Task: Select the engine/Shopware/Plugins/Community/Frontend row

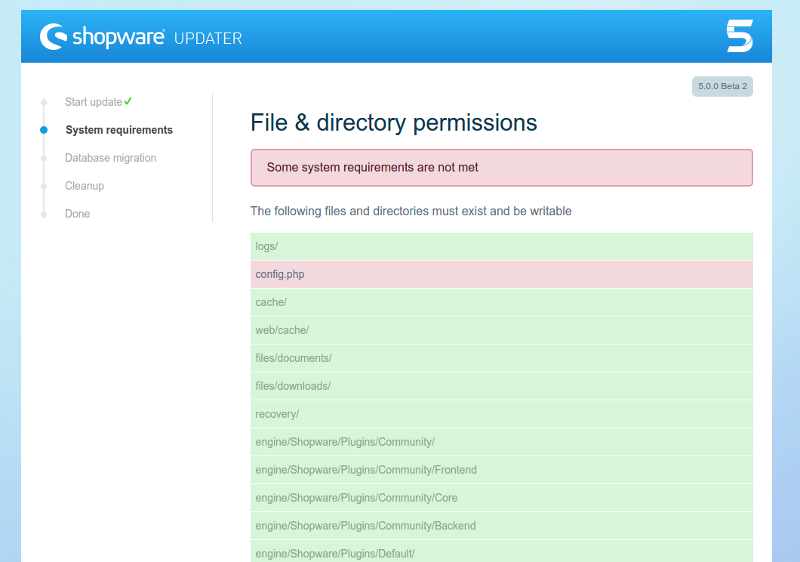Action: pyautogui.click(x=501, y=470)
